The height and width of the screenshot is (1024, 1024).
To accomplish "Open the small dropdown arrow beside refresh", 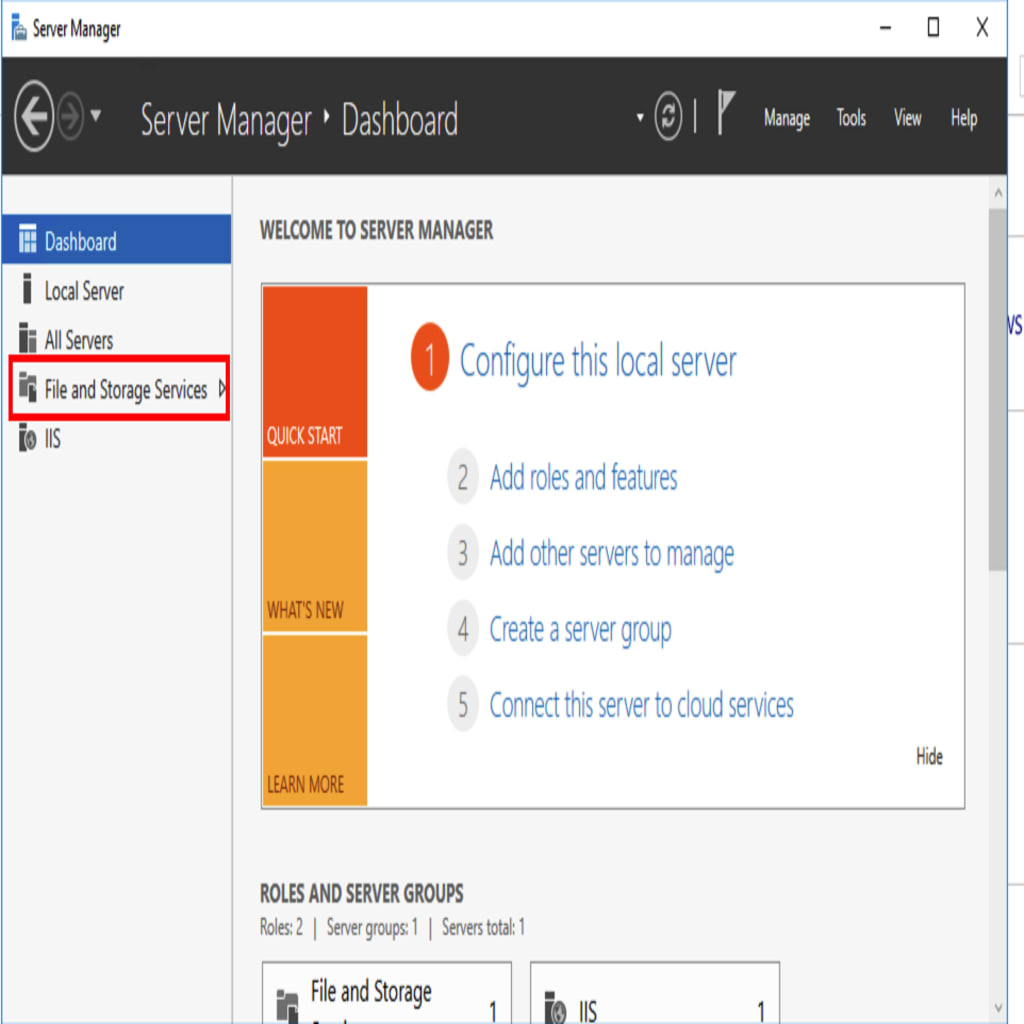I will [x=640, y=118].
